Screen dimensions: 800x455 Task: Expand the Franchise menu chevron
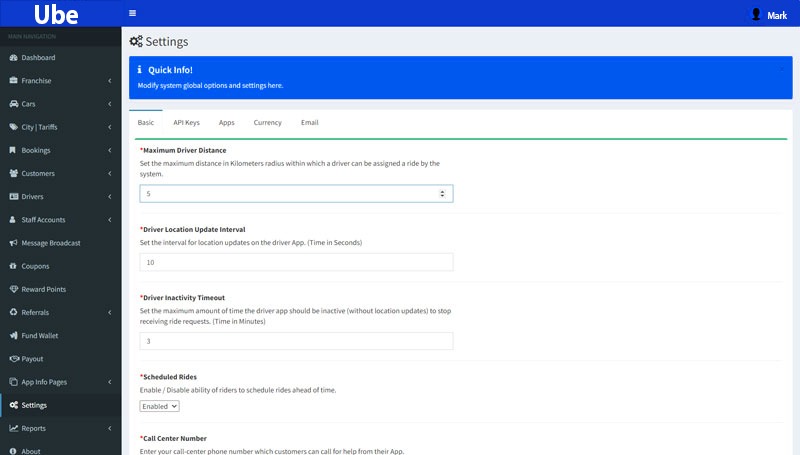109,81
